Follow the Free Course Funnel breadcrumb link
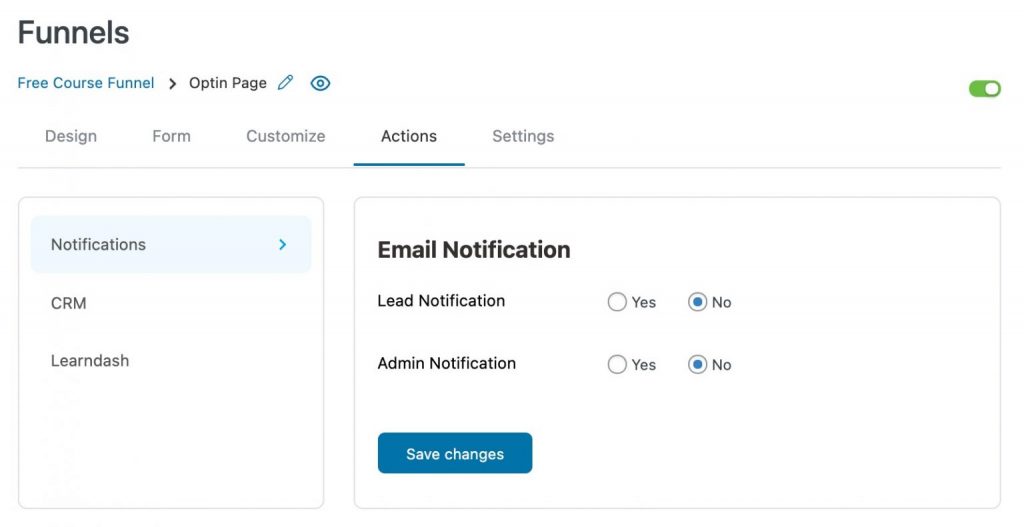The width and height of the screenshot is (1024, 527). pyautogui.click(x=86, y=83)
